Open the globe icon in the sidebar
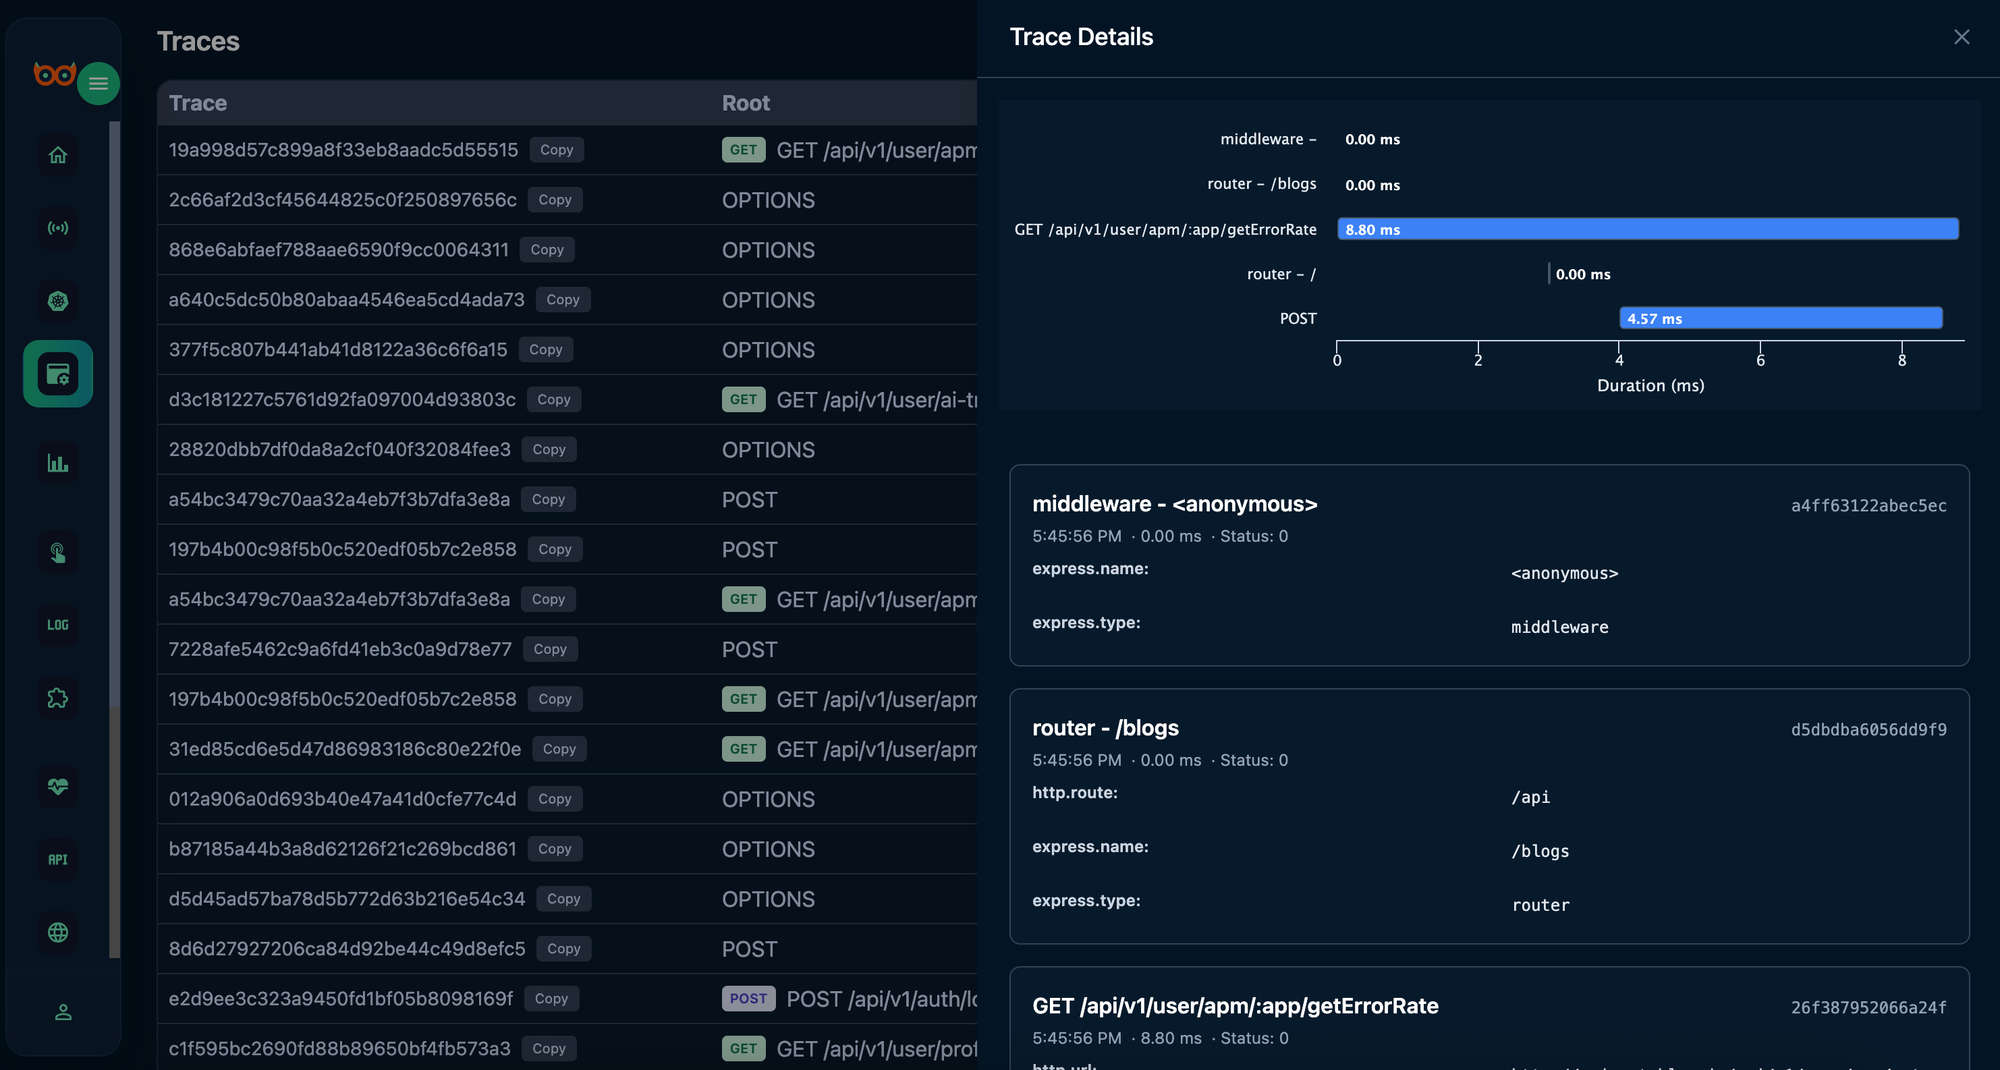2000x1070 pixels. pos(58,932)
